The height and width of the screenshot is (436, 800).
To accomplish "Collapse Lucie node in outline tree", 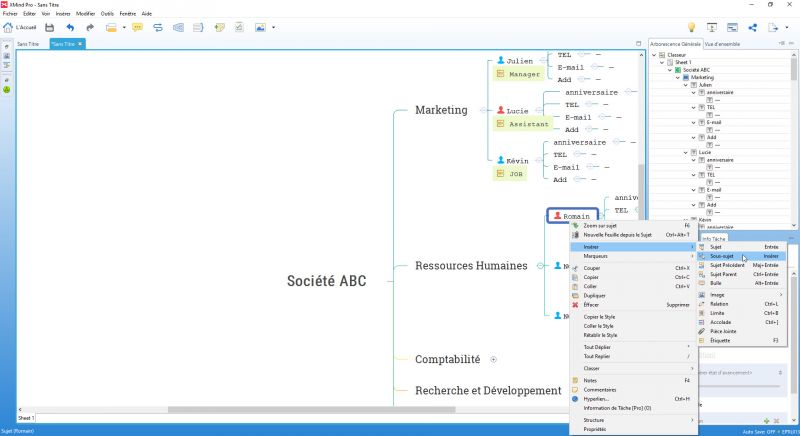I will [x=686, y=152].
